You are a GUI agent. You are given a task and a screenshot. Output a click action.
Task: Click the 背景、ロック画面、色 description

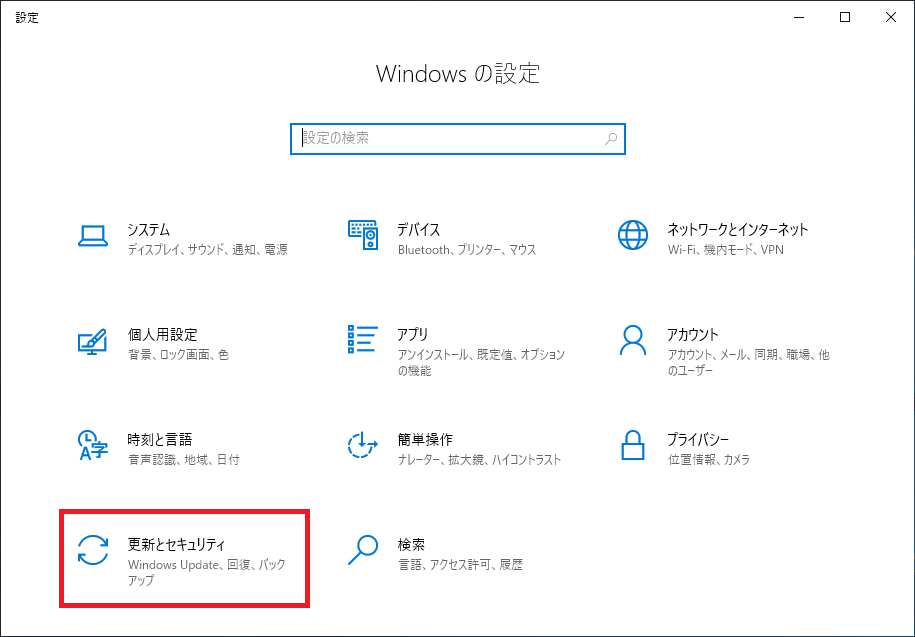click(x=179, y=355)
